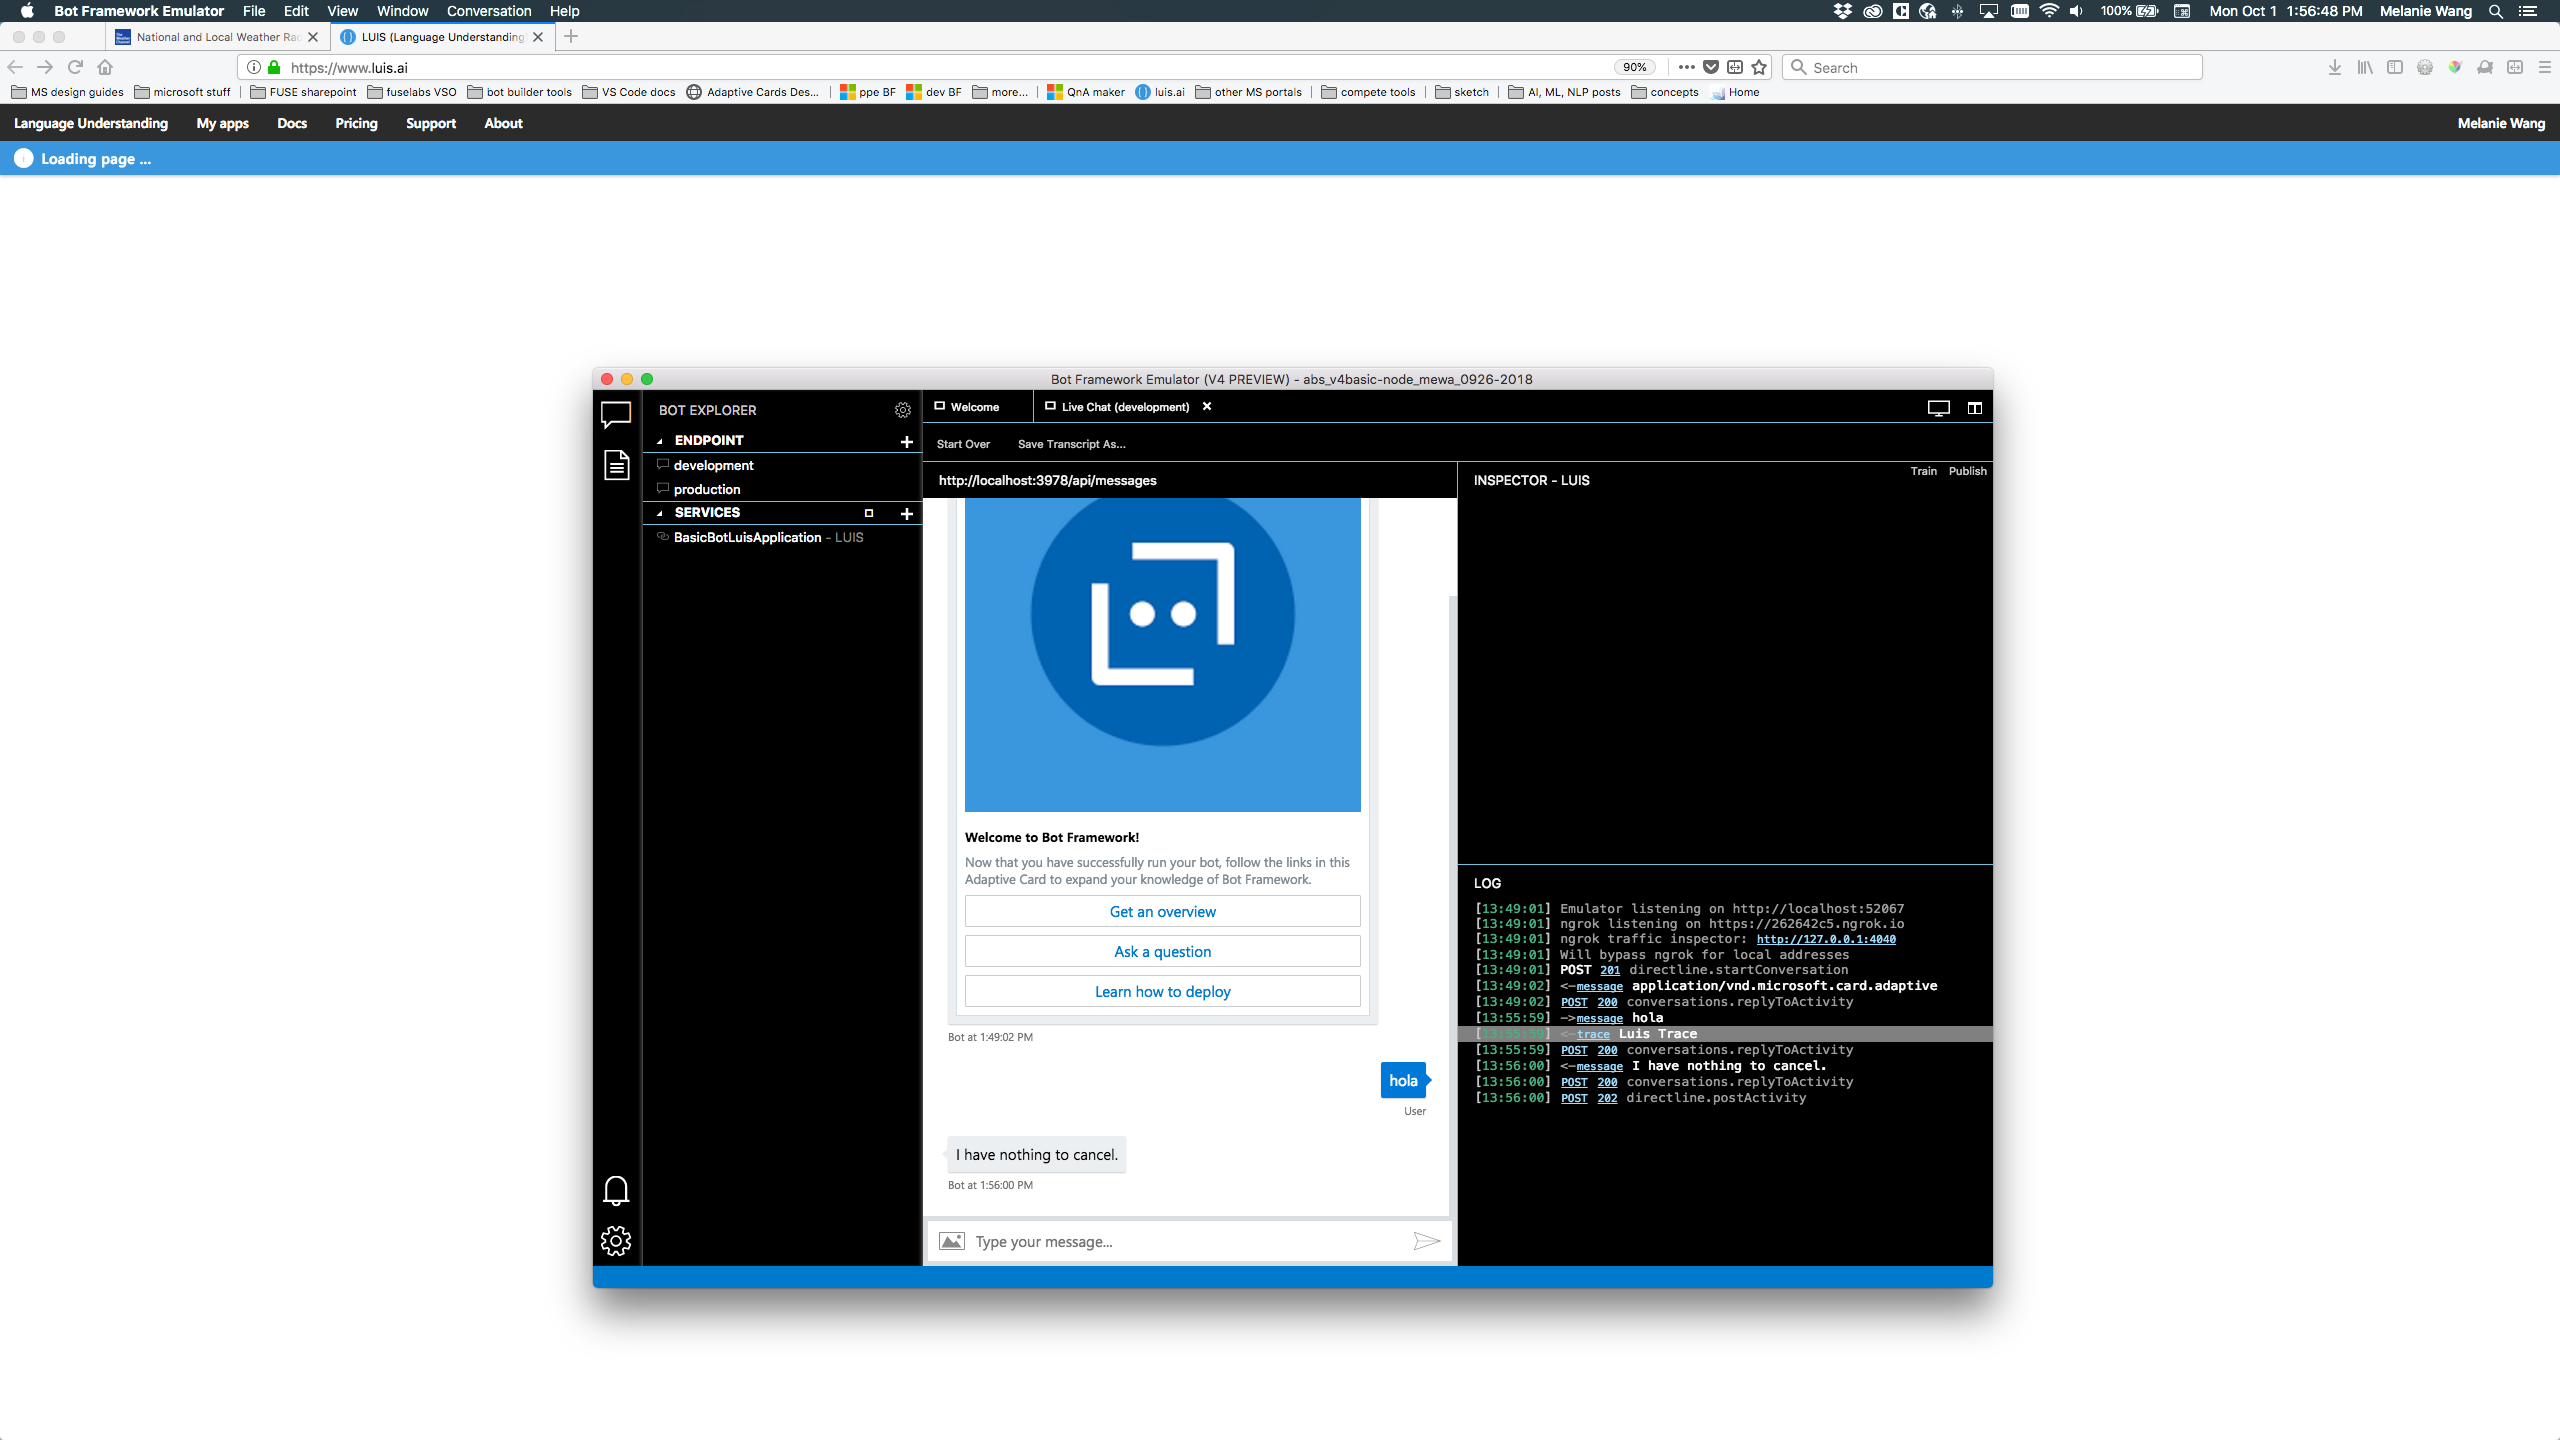
Task: Toggle presentation mode monitor icon
Action: pos(1938,408)
